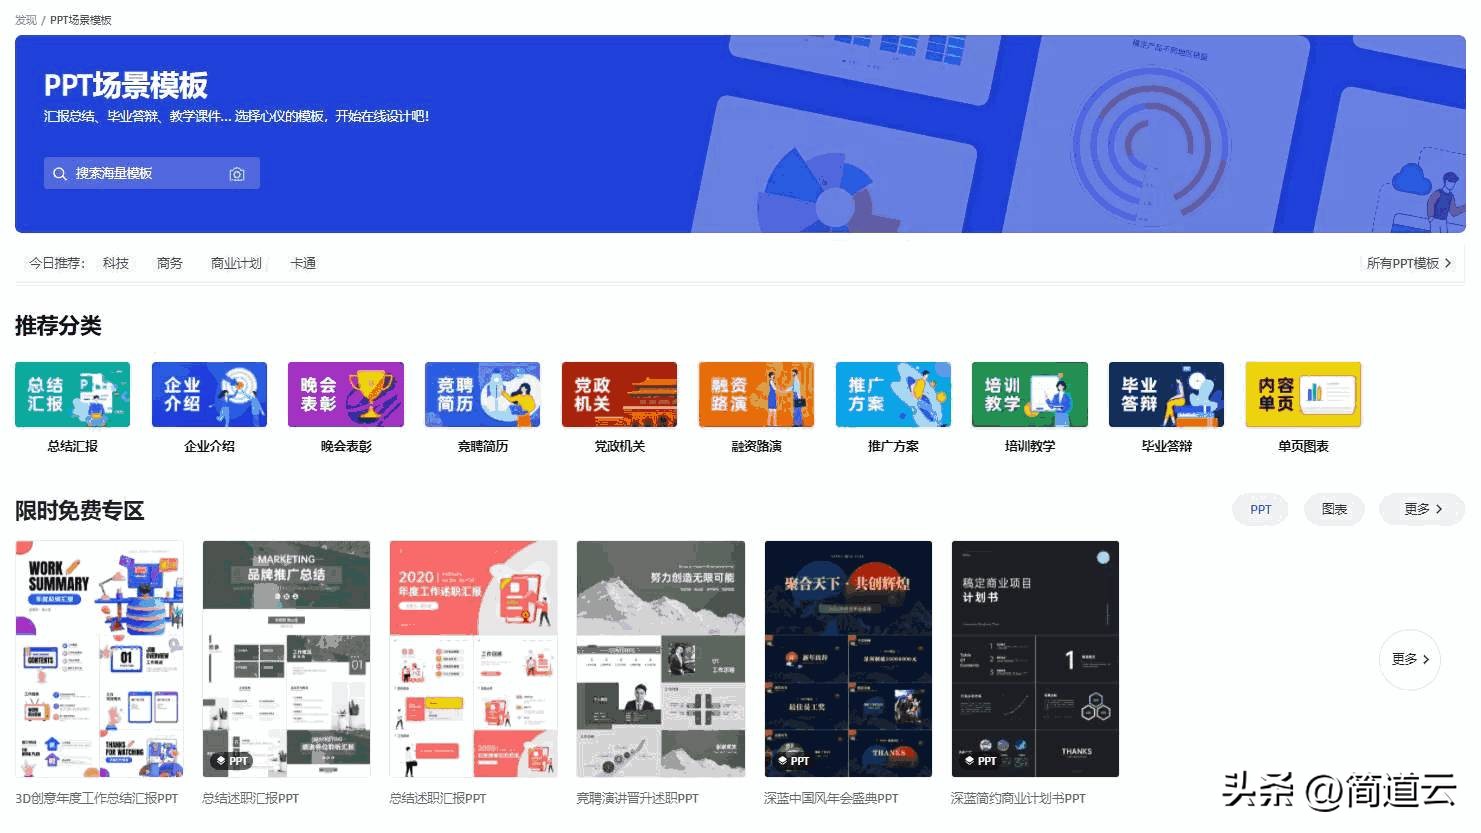Open the 单页图表 category icon
Viewport: 1481px width, 833px height.
(x=1303, y=395)
